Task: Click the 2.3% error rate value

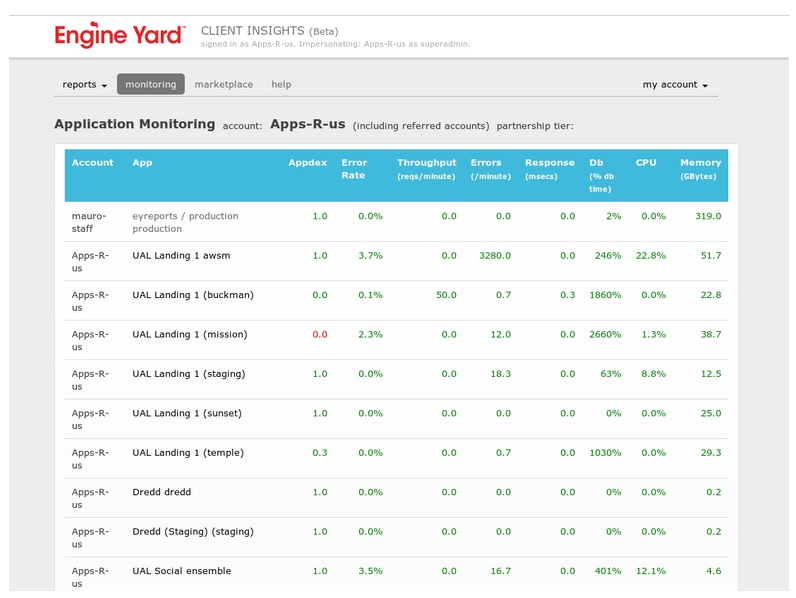Action: [371, 335]
